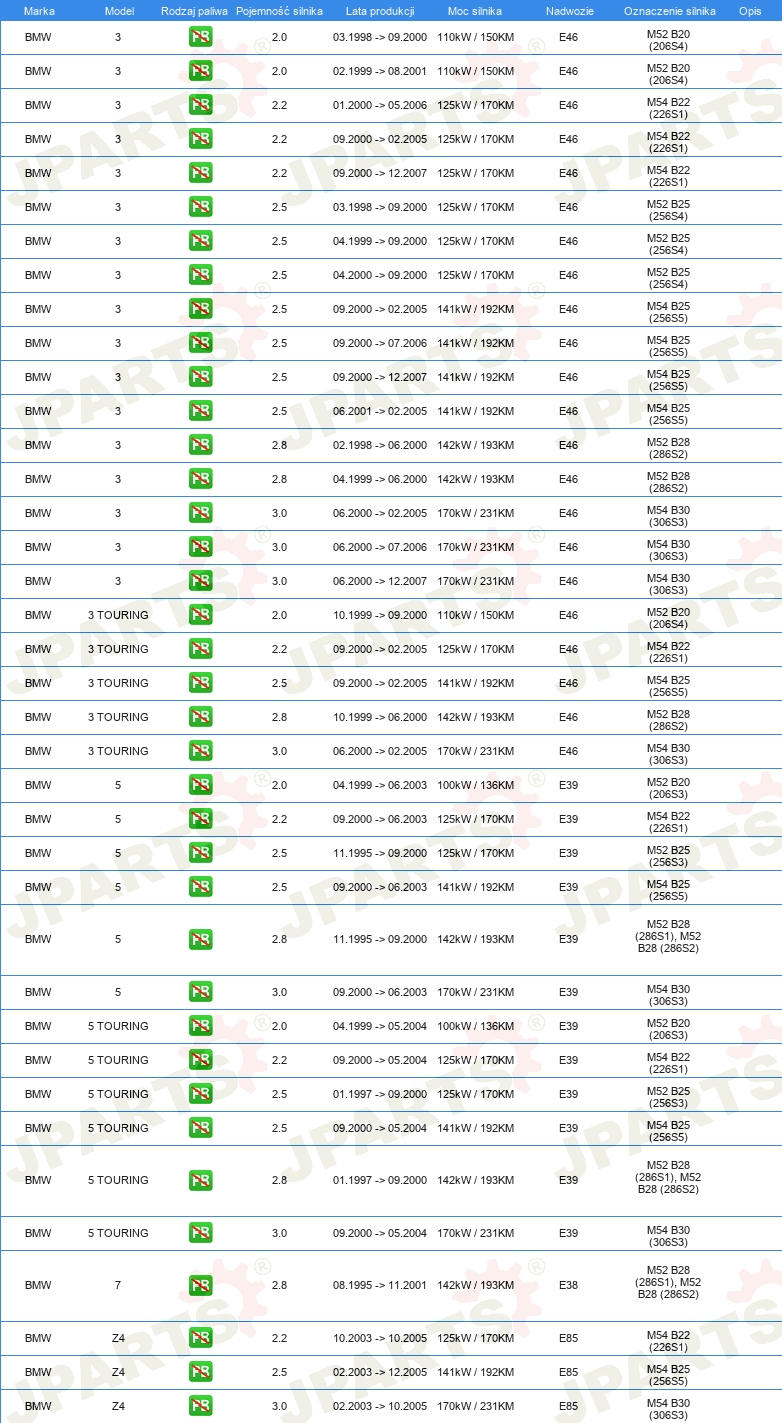Screen dimensions: 782x1423
Task: Click fuel icon for 5 Touring 3.0 row
Action: [200, 1233]
